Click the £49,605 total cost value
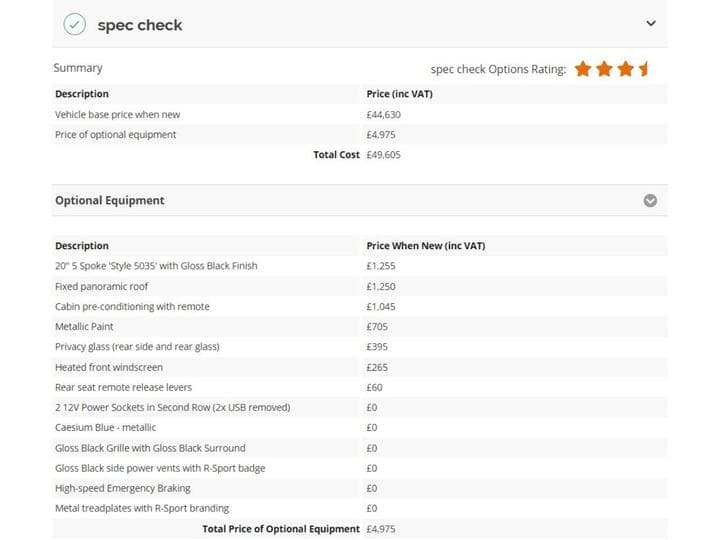 tap(383, 155)
